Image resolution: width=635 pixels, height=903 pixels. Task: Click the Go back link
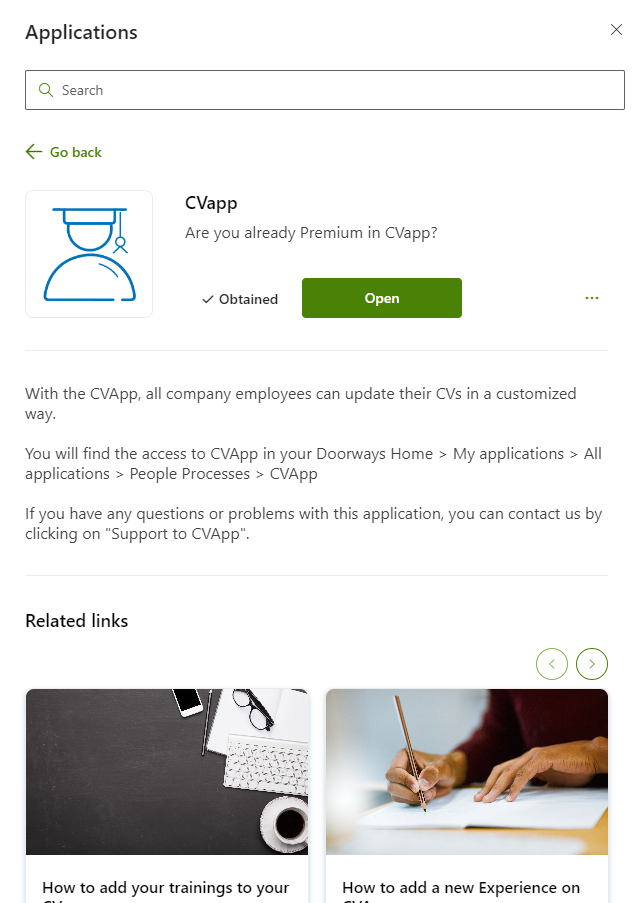[x=64, y=152]
